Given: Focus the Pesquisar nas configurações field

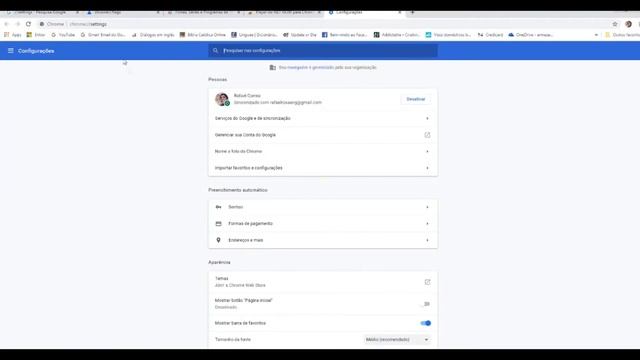Looking at the screenshot, I should pos(323,51).
